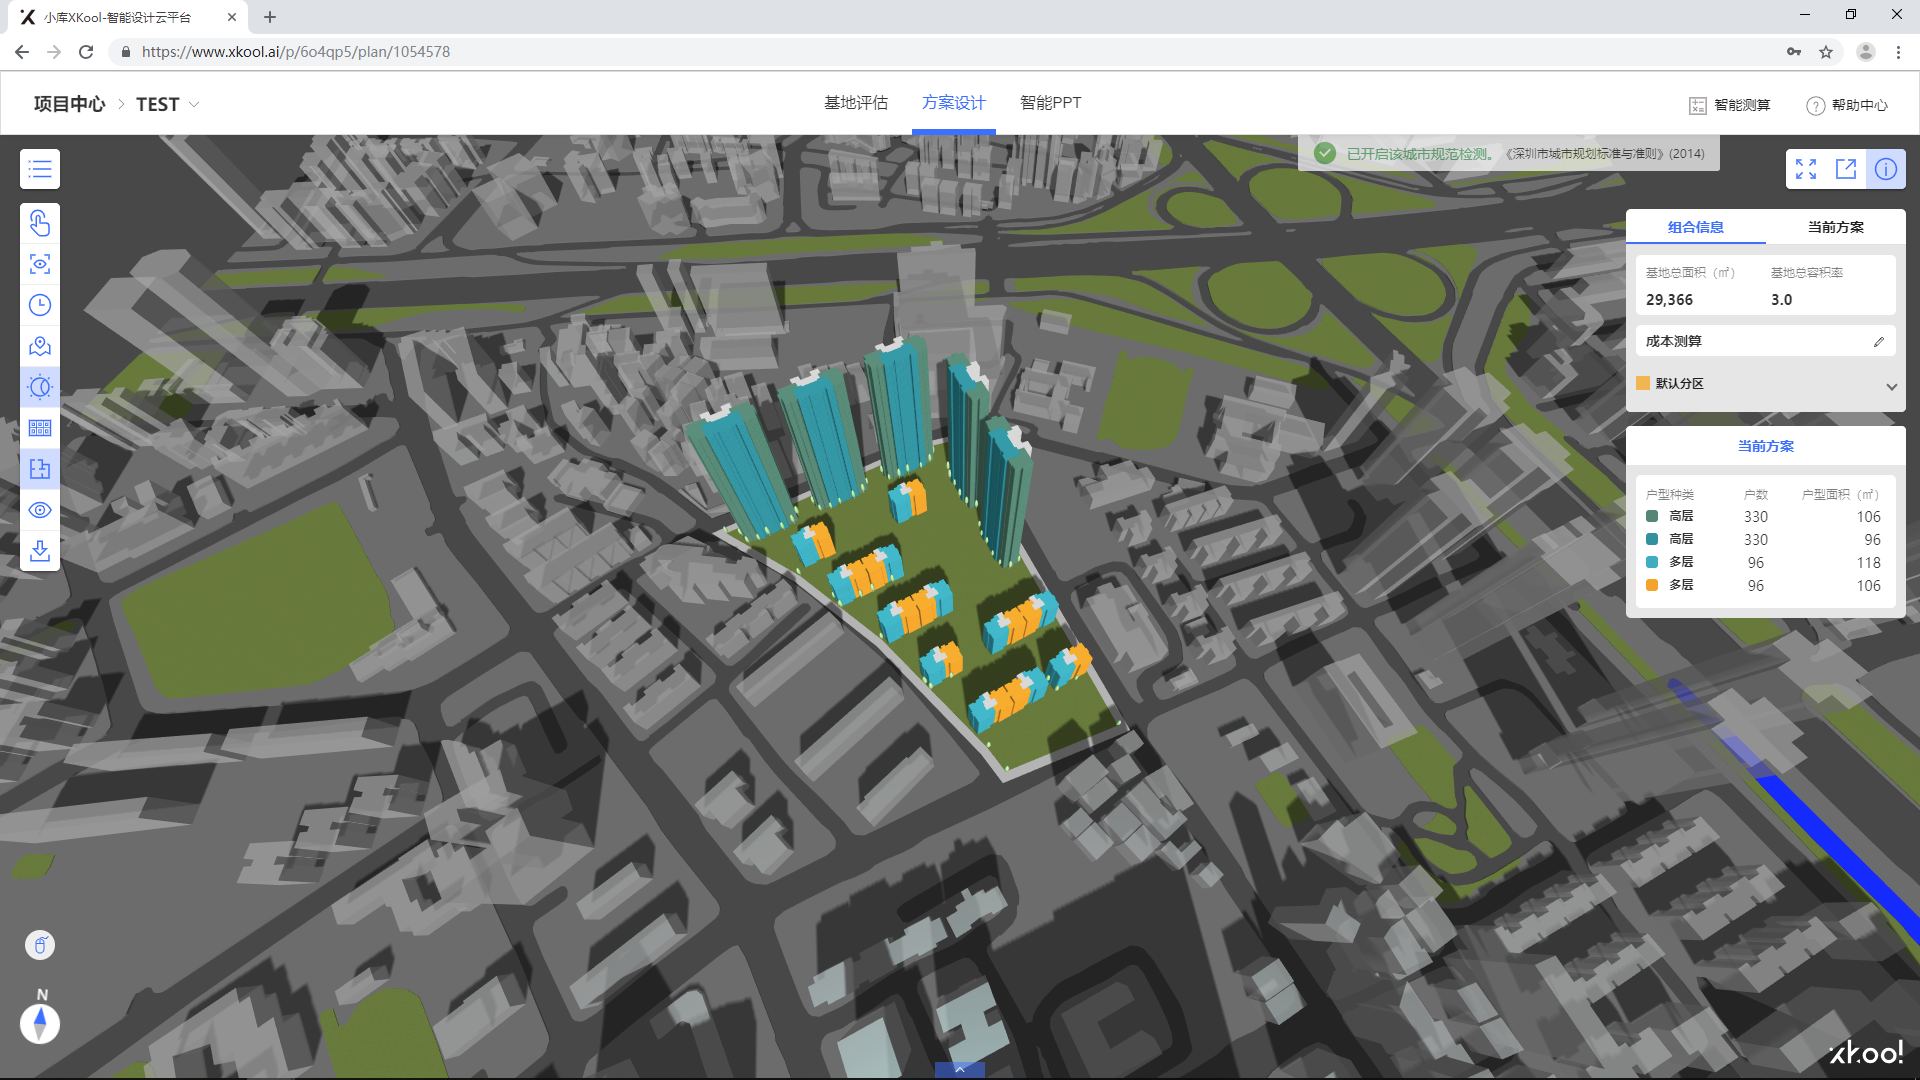
Task: Expand the 默认分区 section chevron
Action: point(1891,387)
